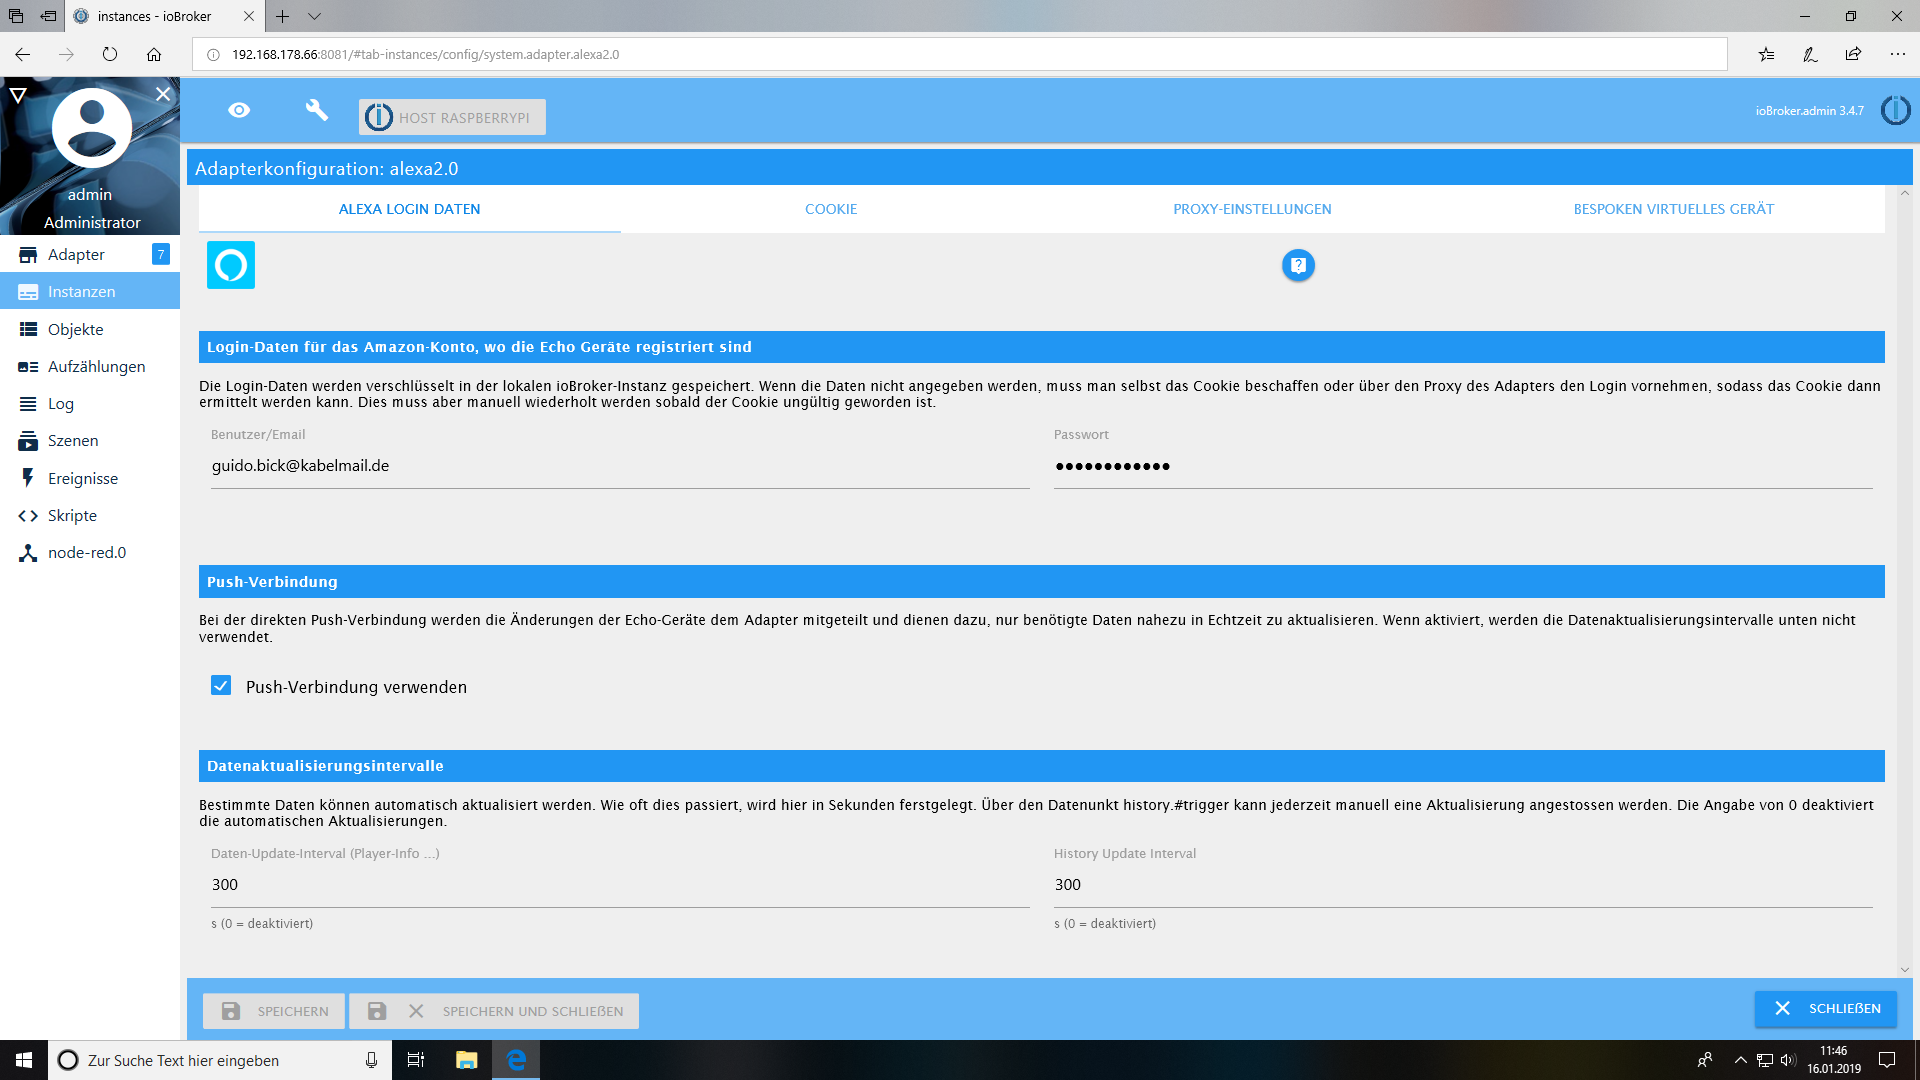This screenshot has height=1080, width=1920.
Task: Toggle Push-Verbindung verwenden checkbox
Action: pyautogui.click(x=221, y=685)
